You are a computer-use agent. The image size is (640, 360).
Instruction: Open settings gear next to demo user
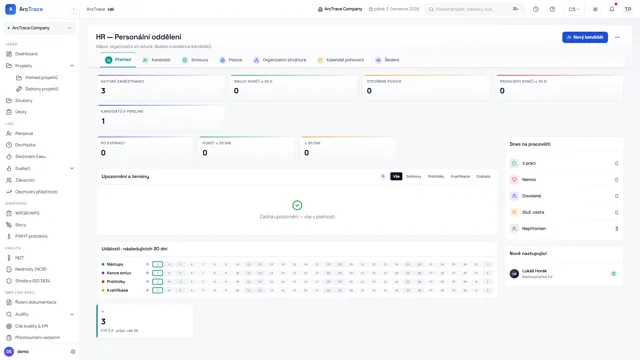73,351
